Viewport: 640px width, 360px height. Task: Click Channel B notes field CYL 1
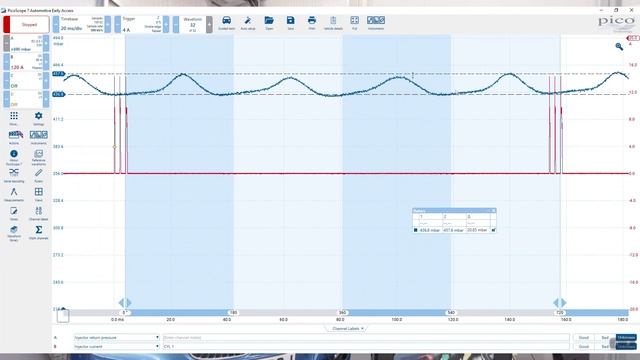click(x=366, y=347)
